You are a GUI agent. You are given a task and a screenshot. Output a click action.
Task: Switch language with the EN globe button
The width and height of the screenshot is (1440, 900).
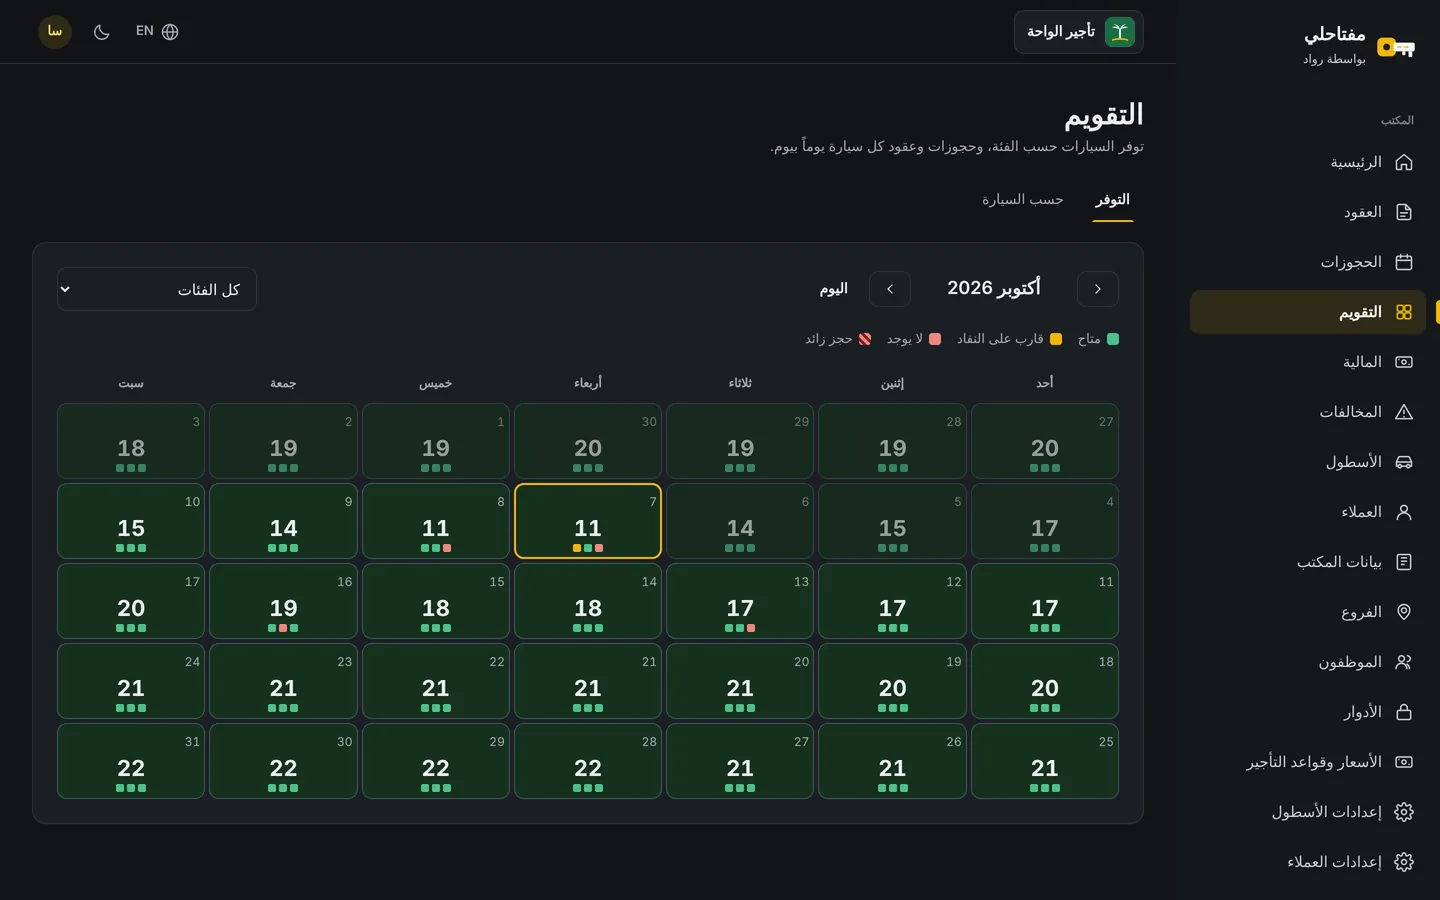(x=157, y=32)
